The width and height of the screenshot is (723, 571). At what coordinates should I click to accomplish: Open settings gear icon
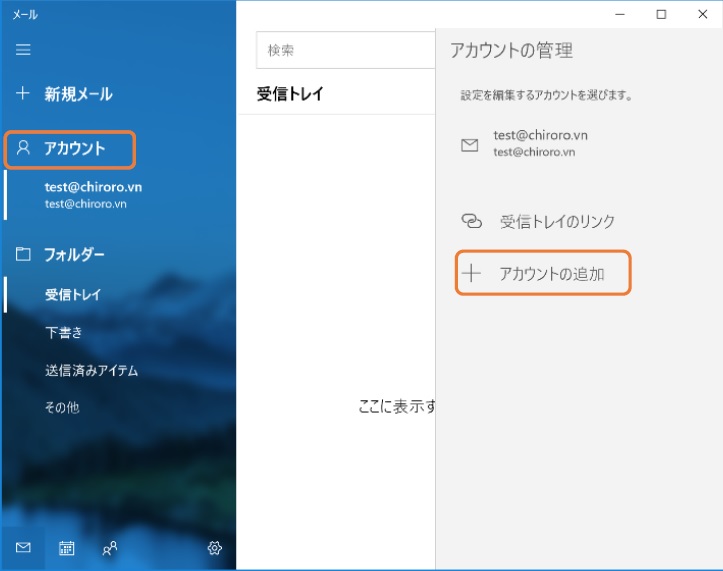(x=214, y=548)
